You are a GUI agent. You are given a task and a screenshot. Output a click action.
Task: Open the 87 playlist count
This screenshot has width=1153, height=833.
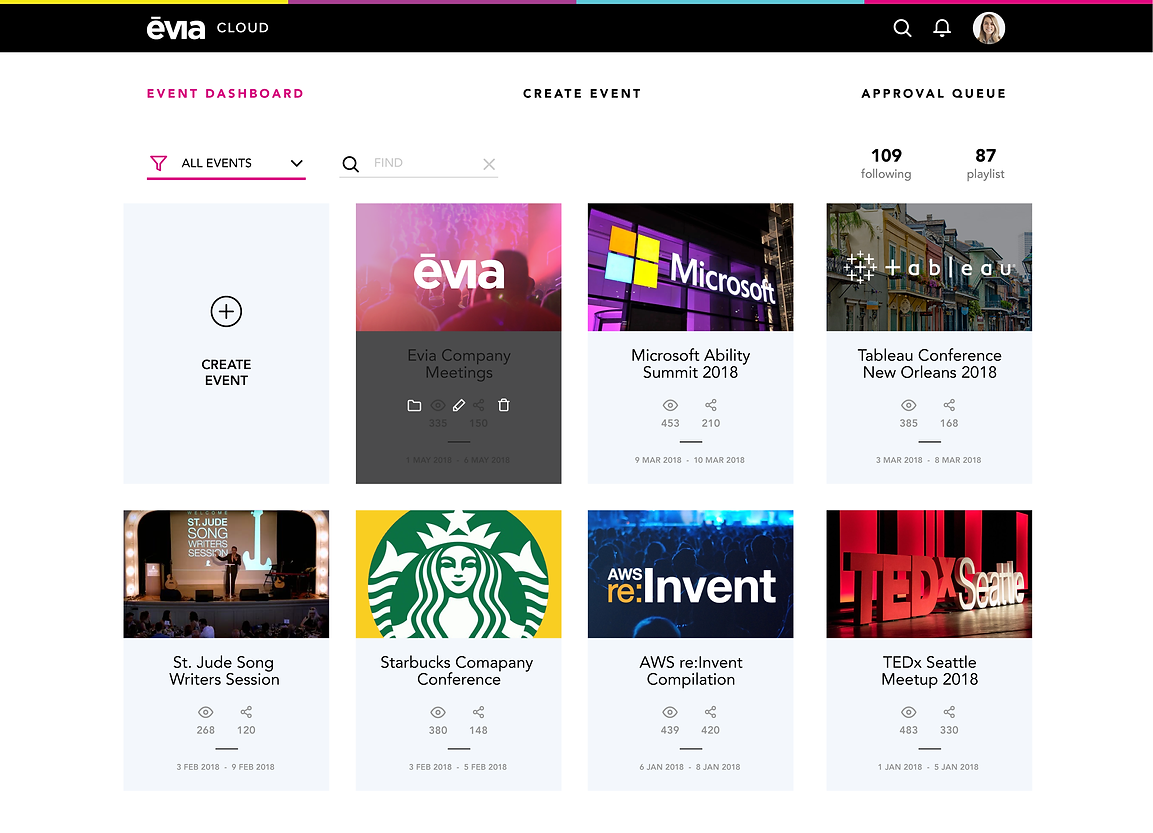(985, 163)
